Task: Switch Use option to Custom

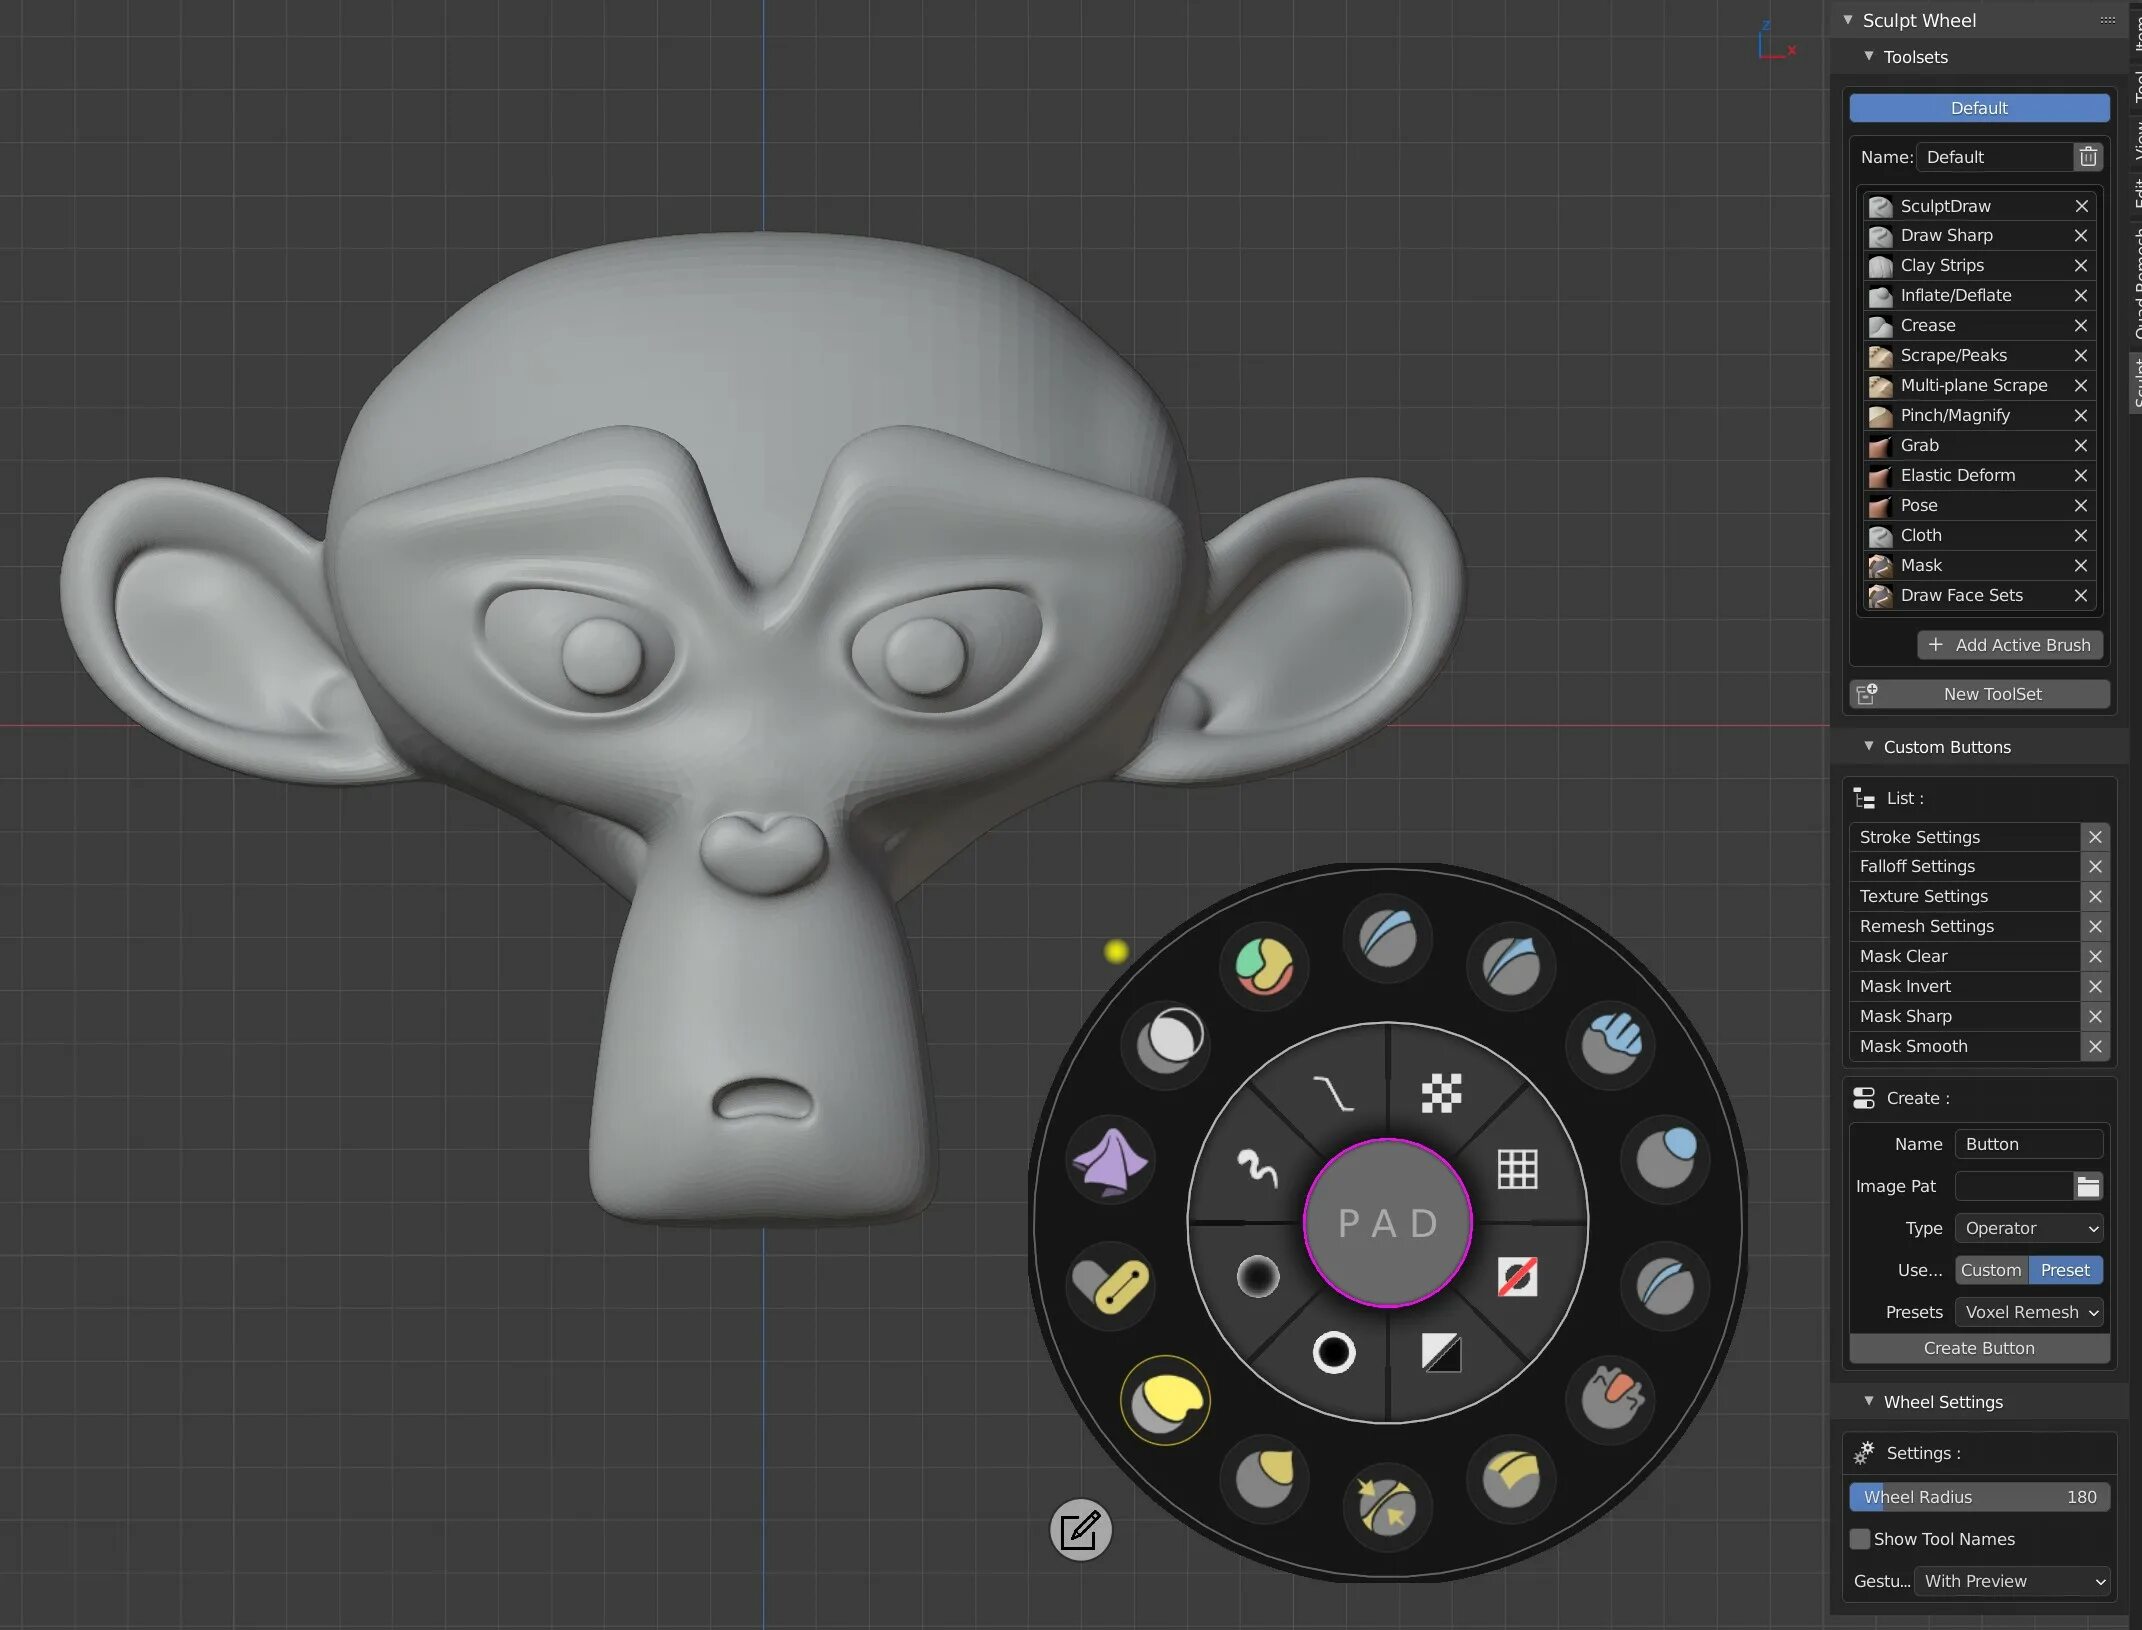Action: pyautogui.click(x=1990, y=1270)
